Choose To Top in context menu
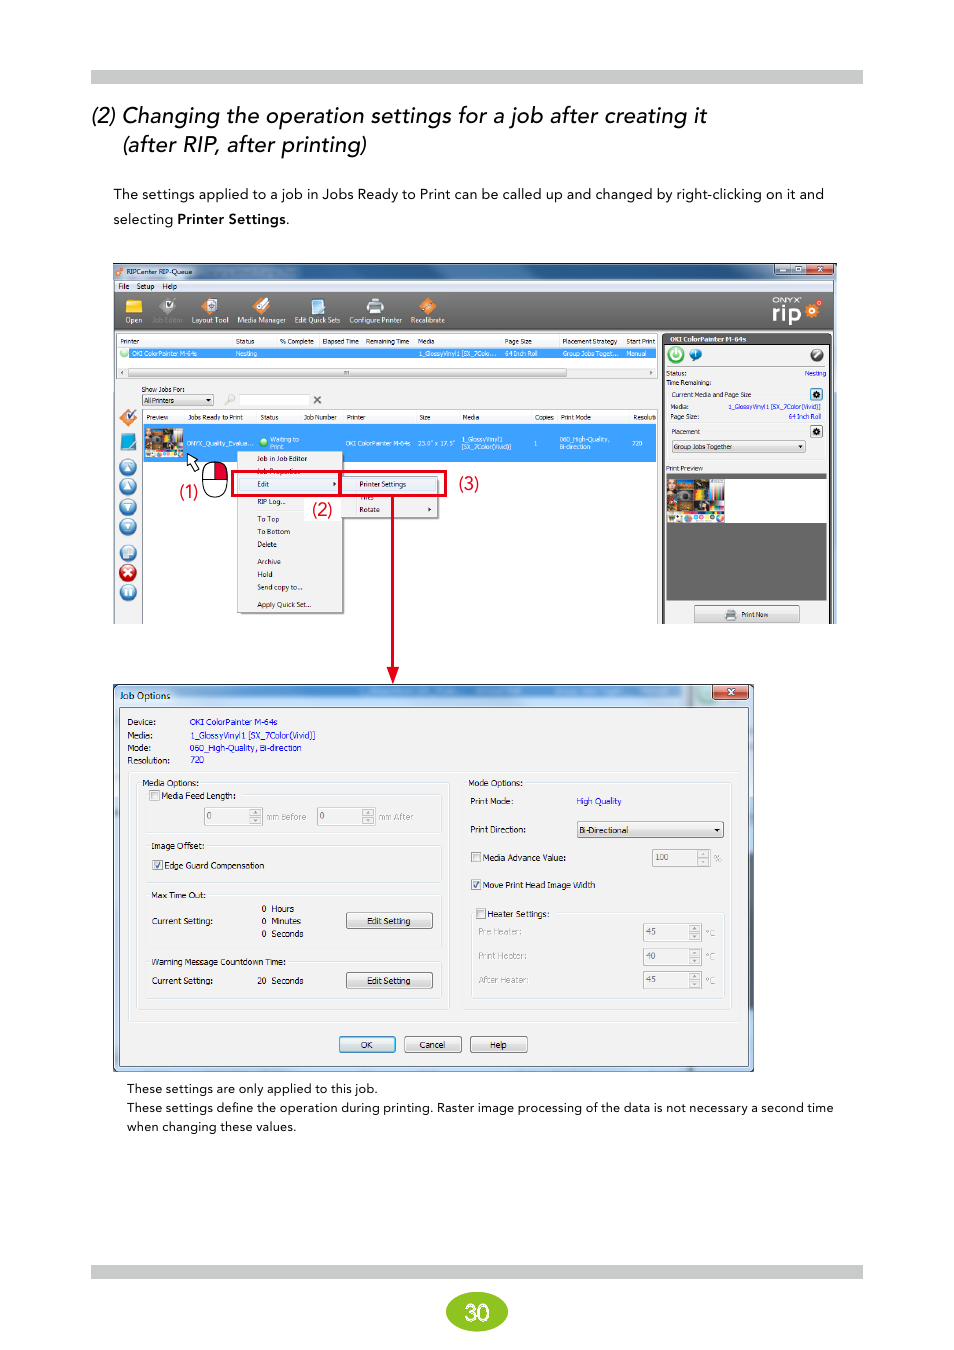 tap(268, 519)
